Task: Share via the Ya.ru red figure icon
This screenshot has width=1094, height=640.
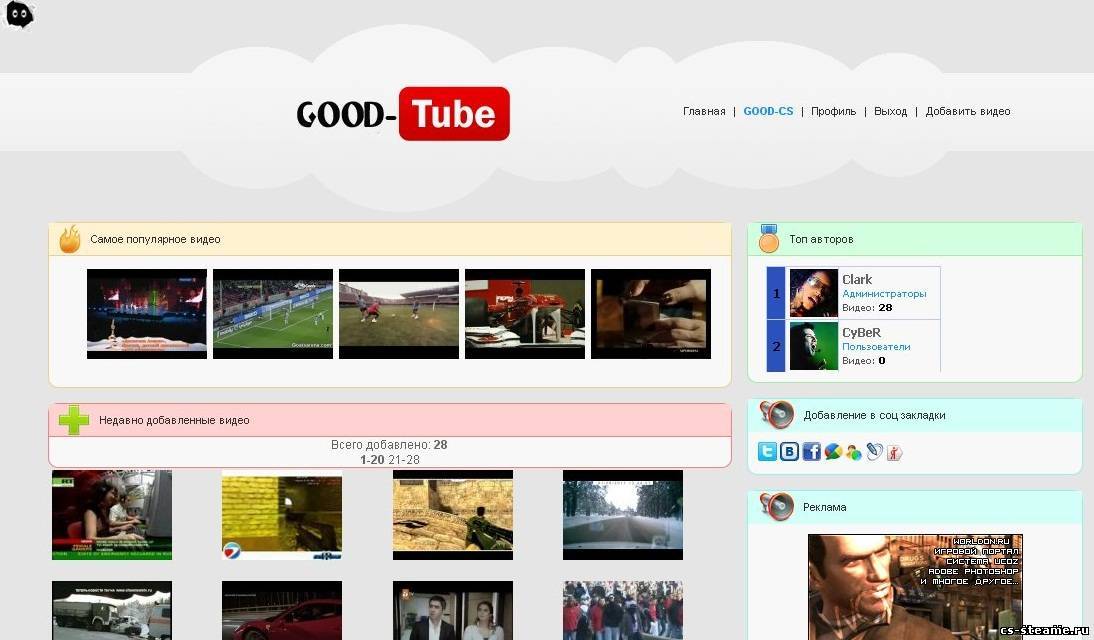Action: pyautogui.click(x=894, y=453)
